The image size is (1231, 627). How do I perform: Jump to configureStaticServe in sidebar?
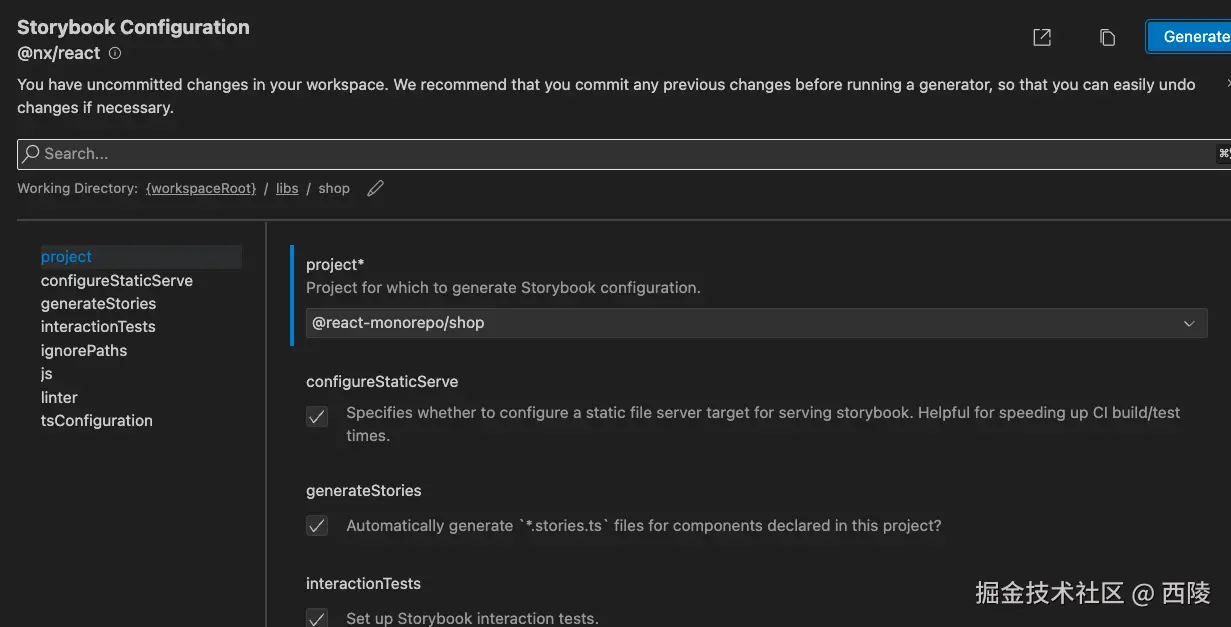117,281
